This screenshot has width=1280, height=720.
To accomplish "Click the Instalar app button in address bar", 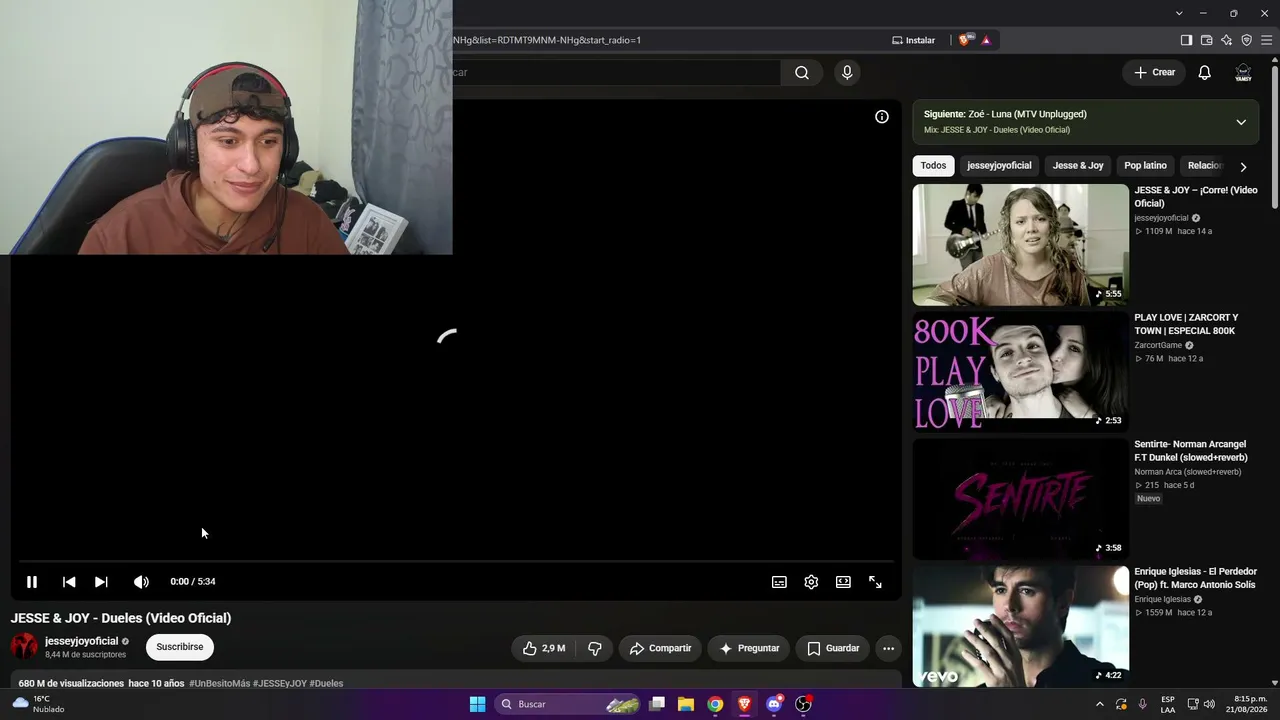I will coord(913,40).
